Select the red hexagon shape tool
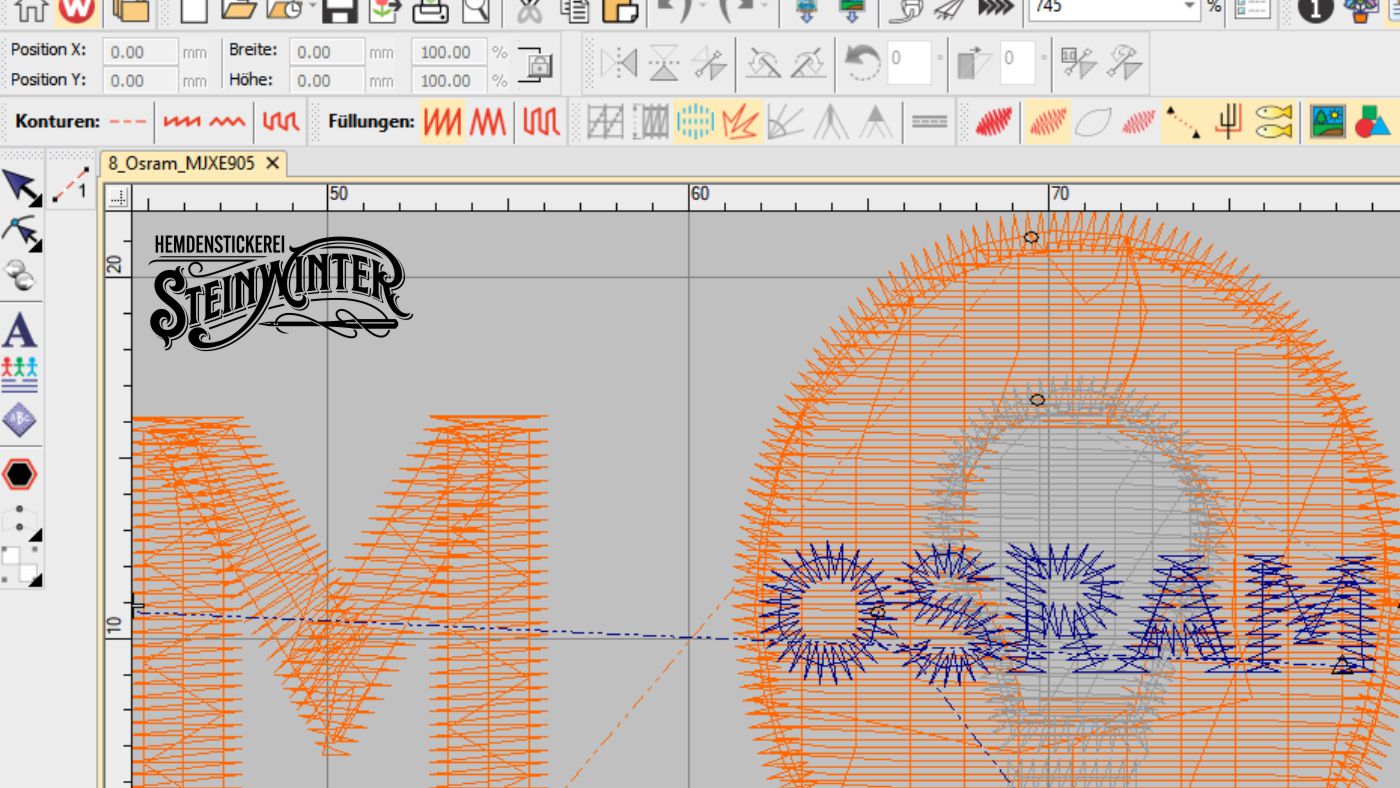1400x788 pixels. (x=19, y=474)
